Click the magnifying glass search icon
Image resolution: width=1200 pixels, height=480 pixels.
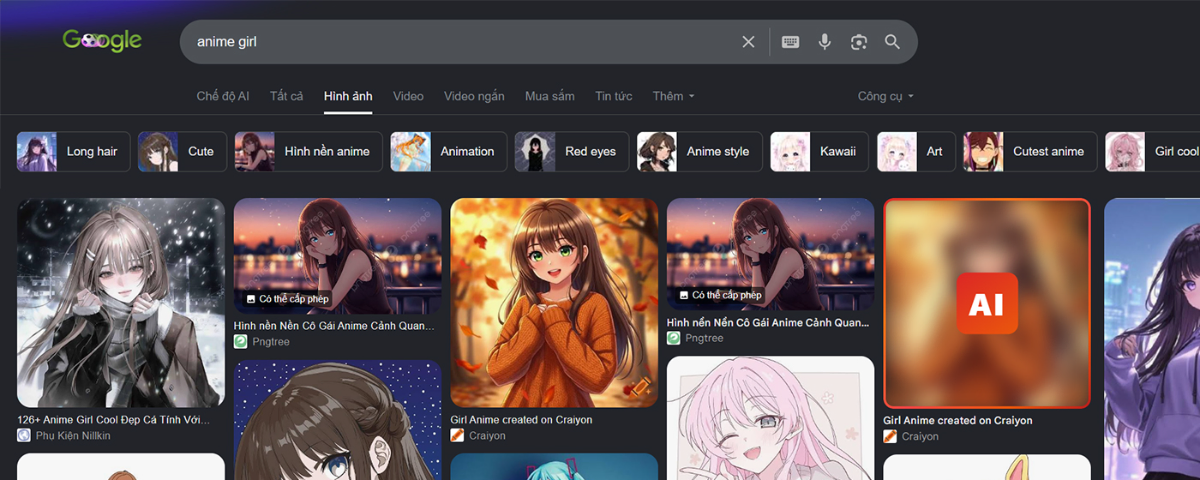(x=892, y=42)
